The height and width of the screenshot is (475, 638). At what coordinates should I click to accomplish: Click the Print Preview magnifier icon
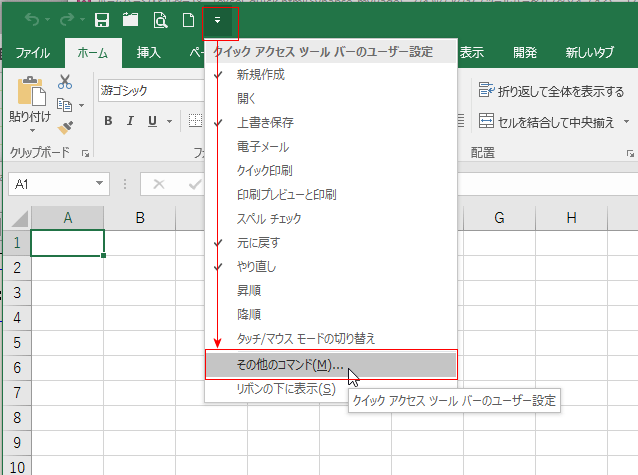coord(160,20)
